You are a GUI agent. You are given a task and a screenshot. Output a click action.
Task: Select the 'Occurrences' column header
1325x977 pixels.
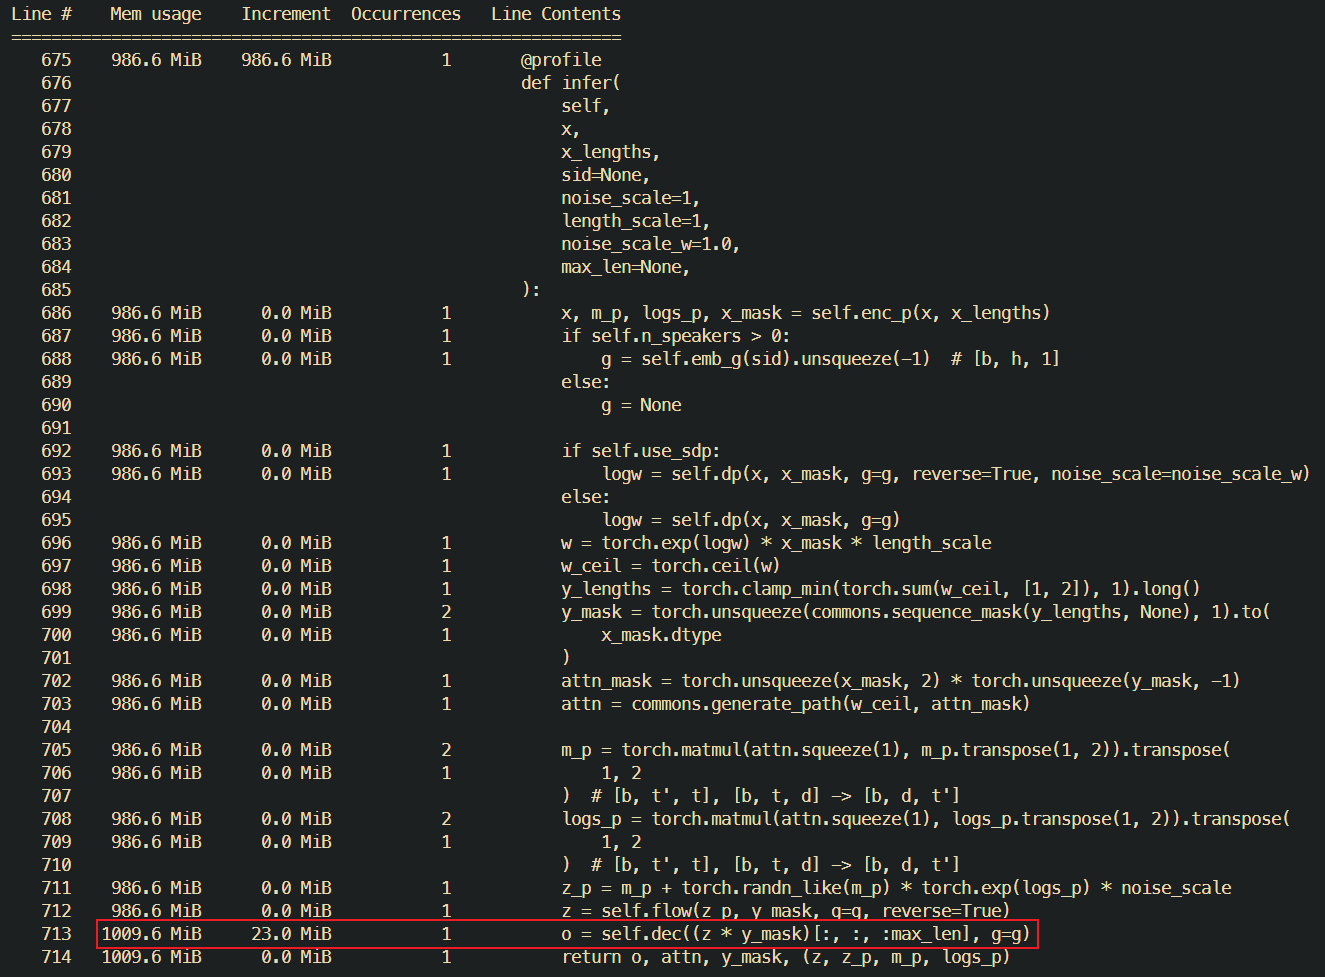coord(405,13)
